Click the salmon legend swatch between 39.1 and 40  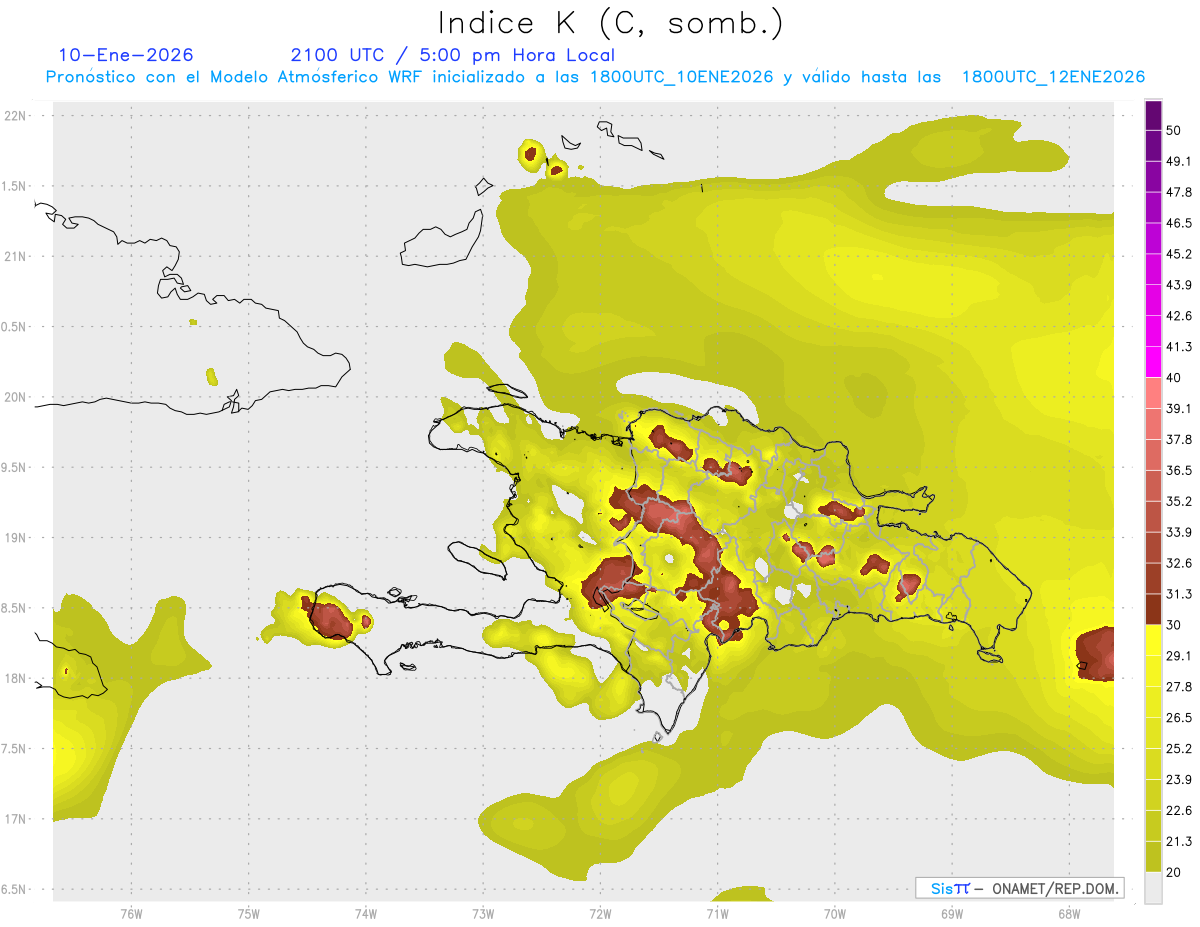(x=1153, y=393)
